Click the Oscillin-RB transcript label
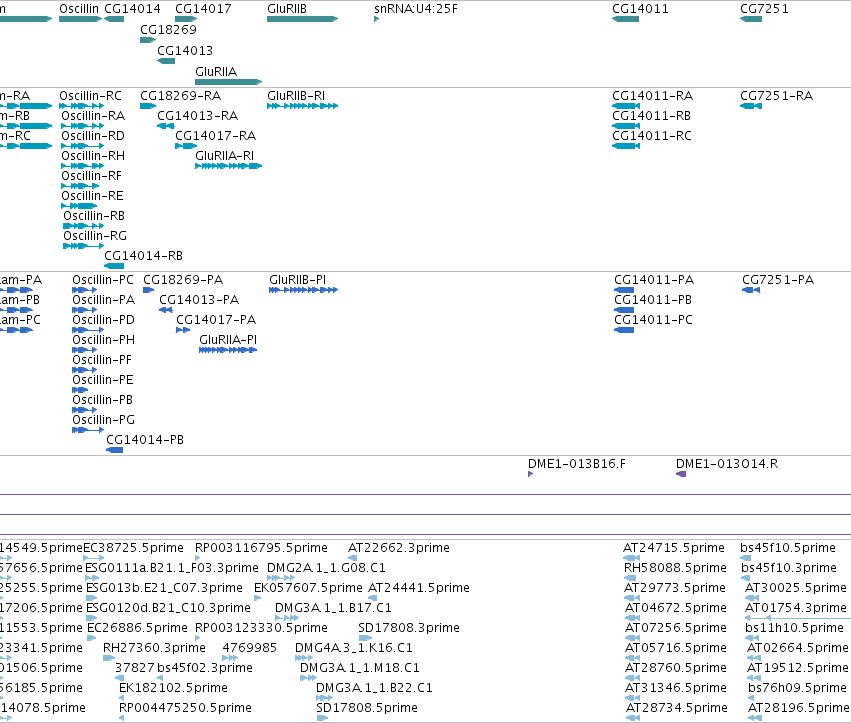 (94, 216)
